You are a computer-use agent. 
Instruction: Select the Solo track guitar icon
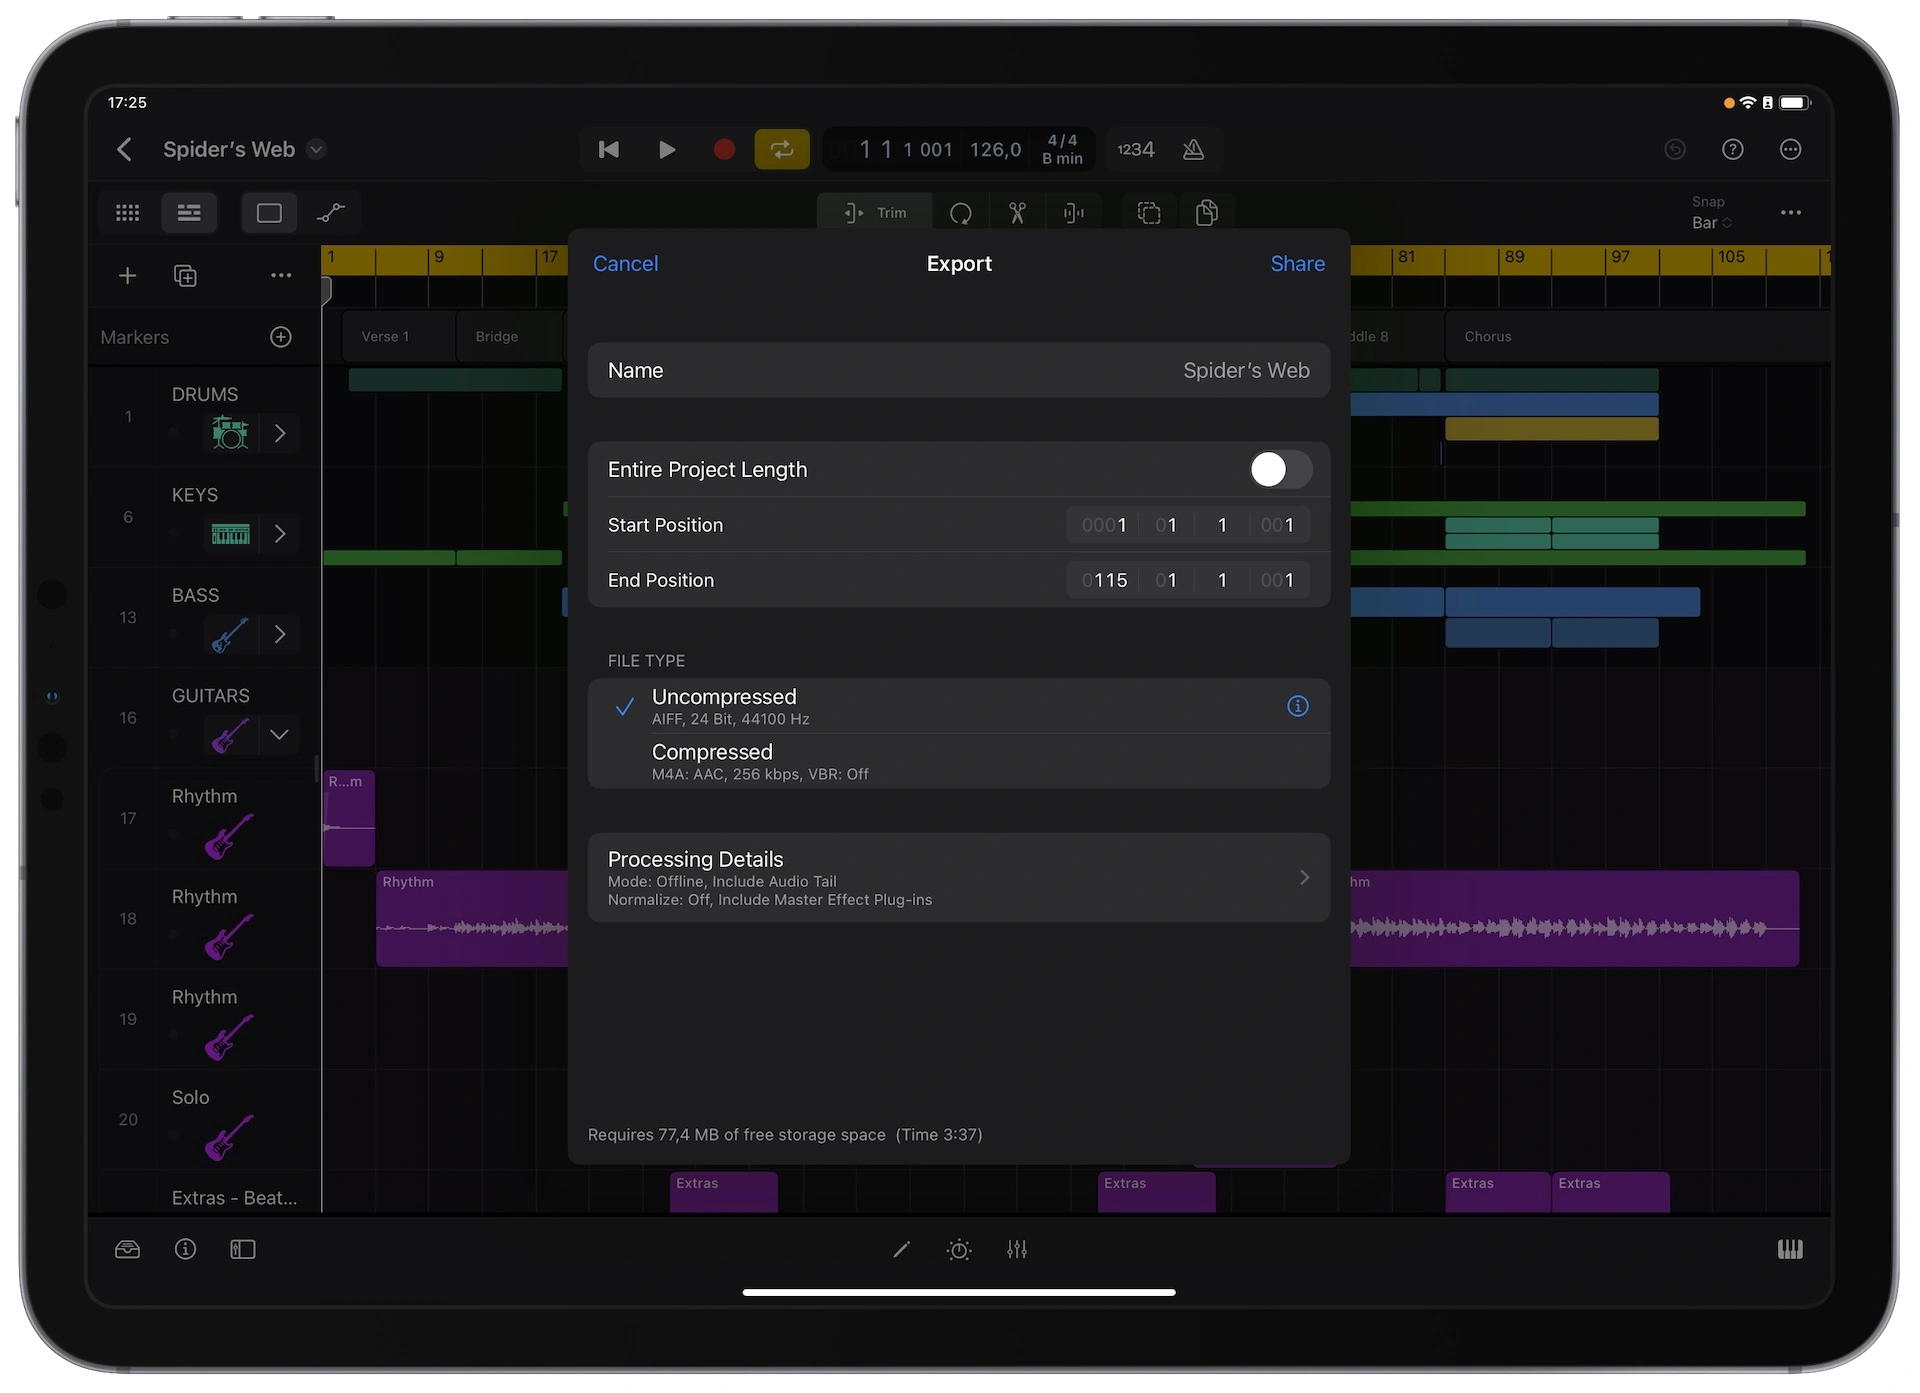229,1138
